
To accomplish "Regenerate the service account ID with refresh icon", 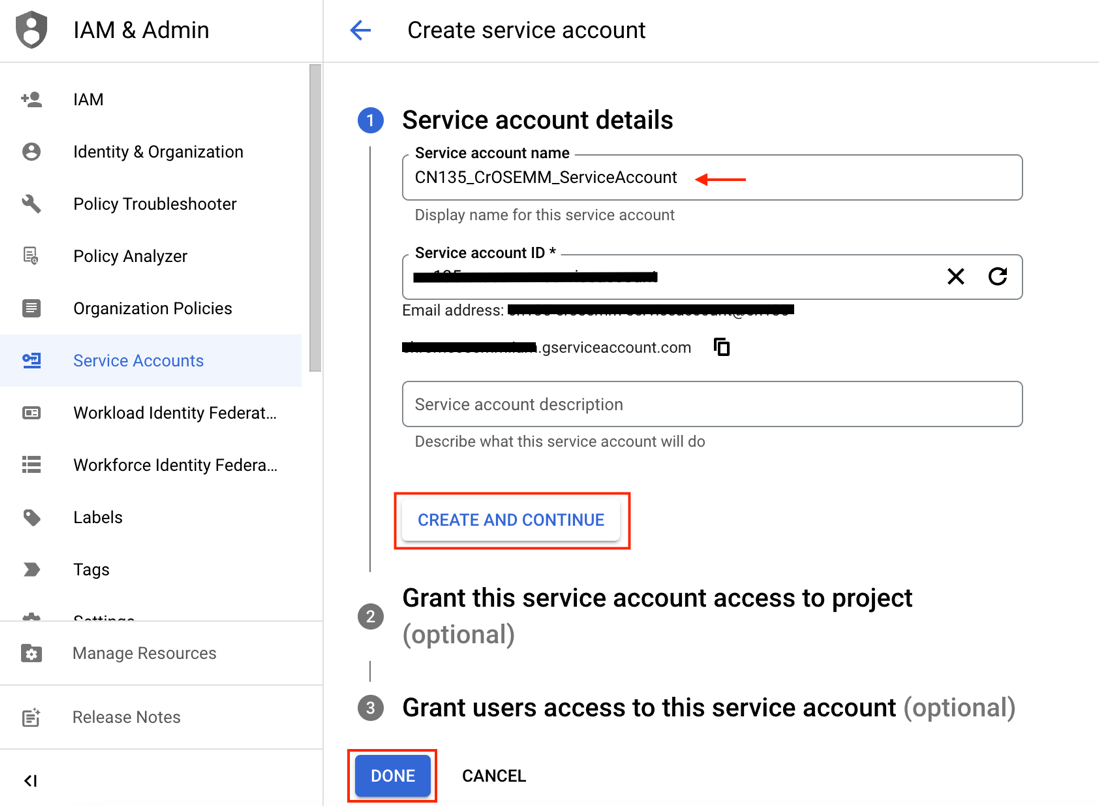I will point(997,277).
